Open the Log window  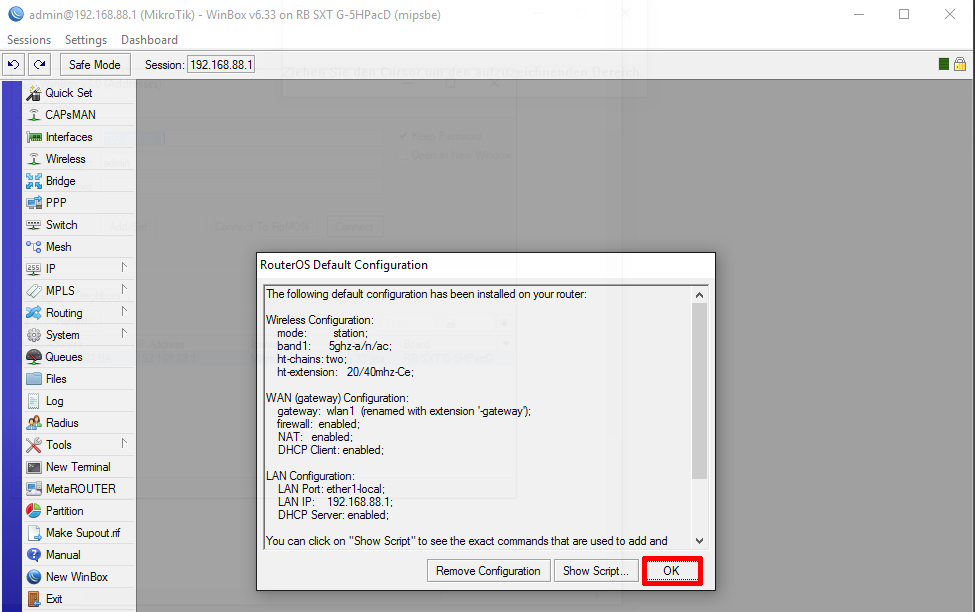(79, 401)
